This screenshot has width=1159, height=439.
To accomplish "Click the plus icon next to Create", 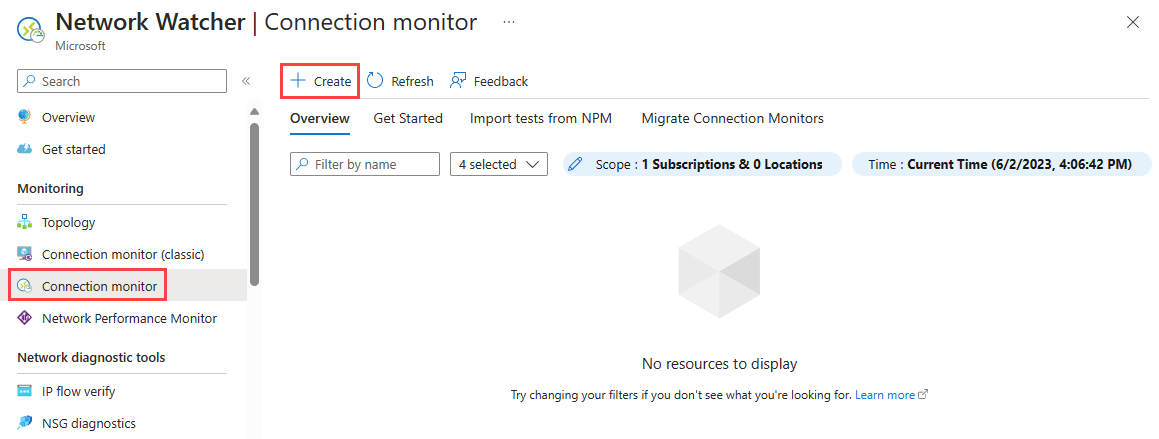I will click(x=298, y=81).
